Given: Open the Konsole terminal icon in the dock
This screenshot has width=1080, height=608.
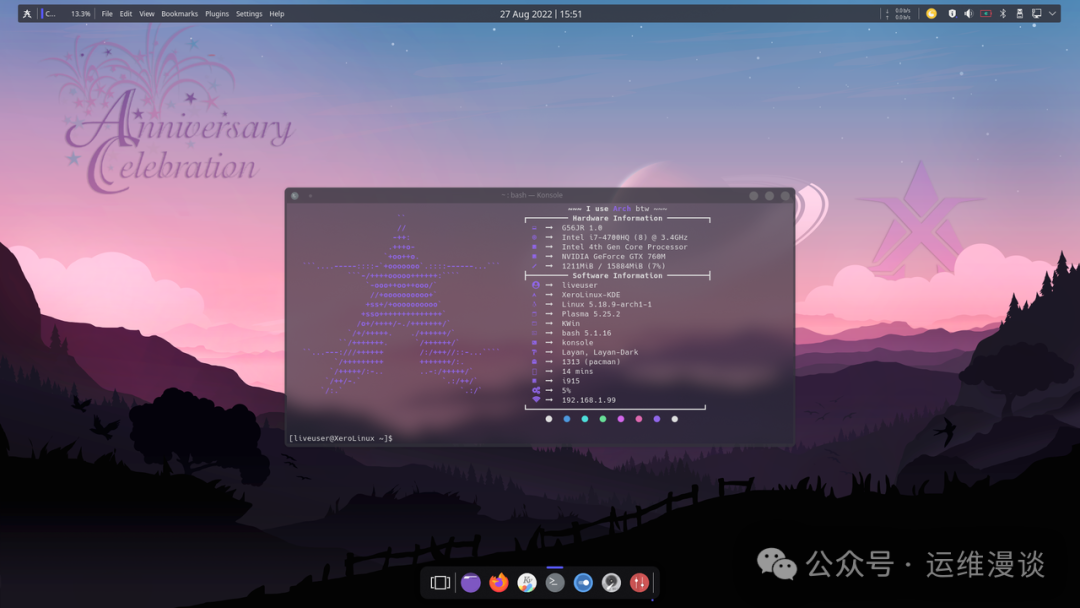Looking at the screenshot, I should pyautogui.click(x=554, y=583).
